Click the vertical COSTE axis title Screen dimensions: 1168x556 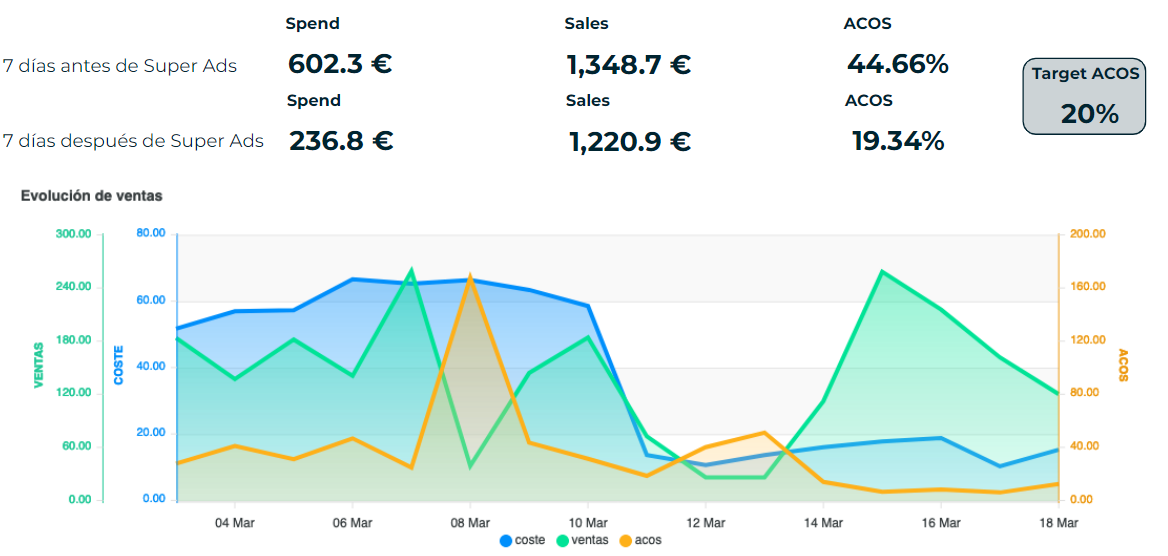tap(118, 366)
